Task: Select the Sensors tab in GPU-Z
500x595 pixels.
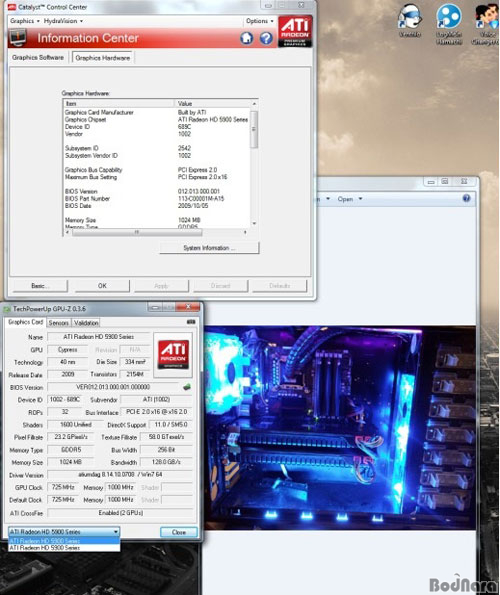Action: (58, 323)
